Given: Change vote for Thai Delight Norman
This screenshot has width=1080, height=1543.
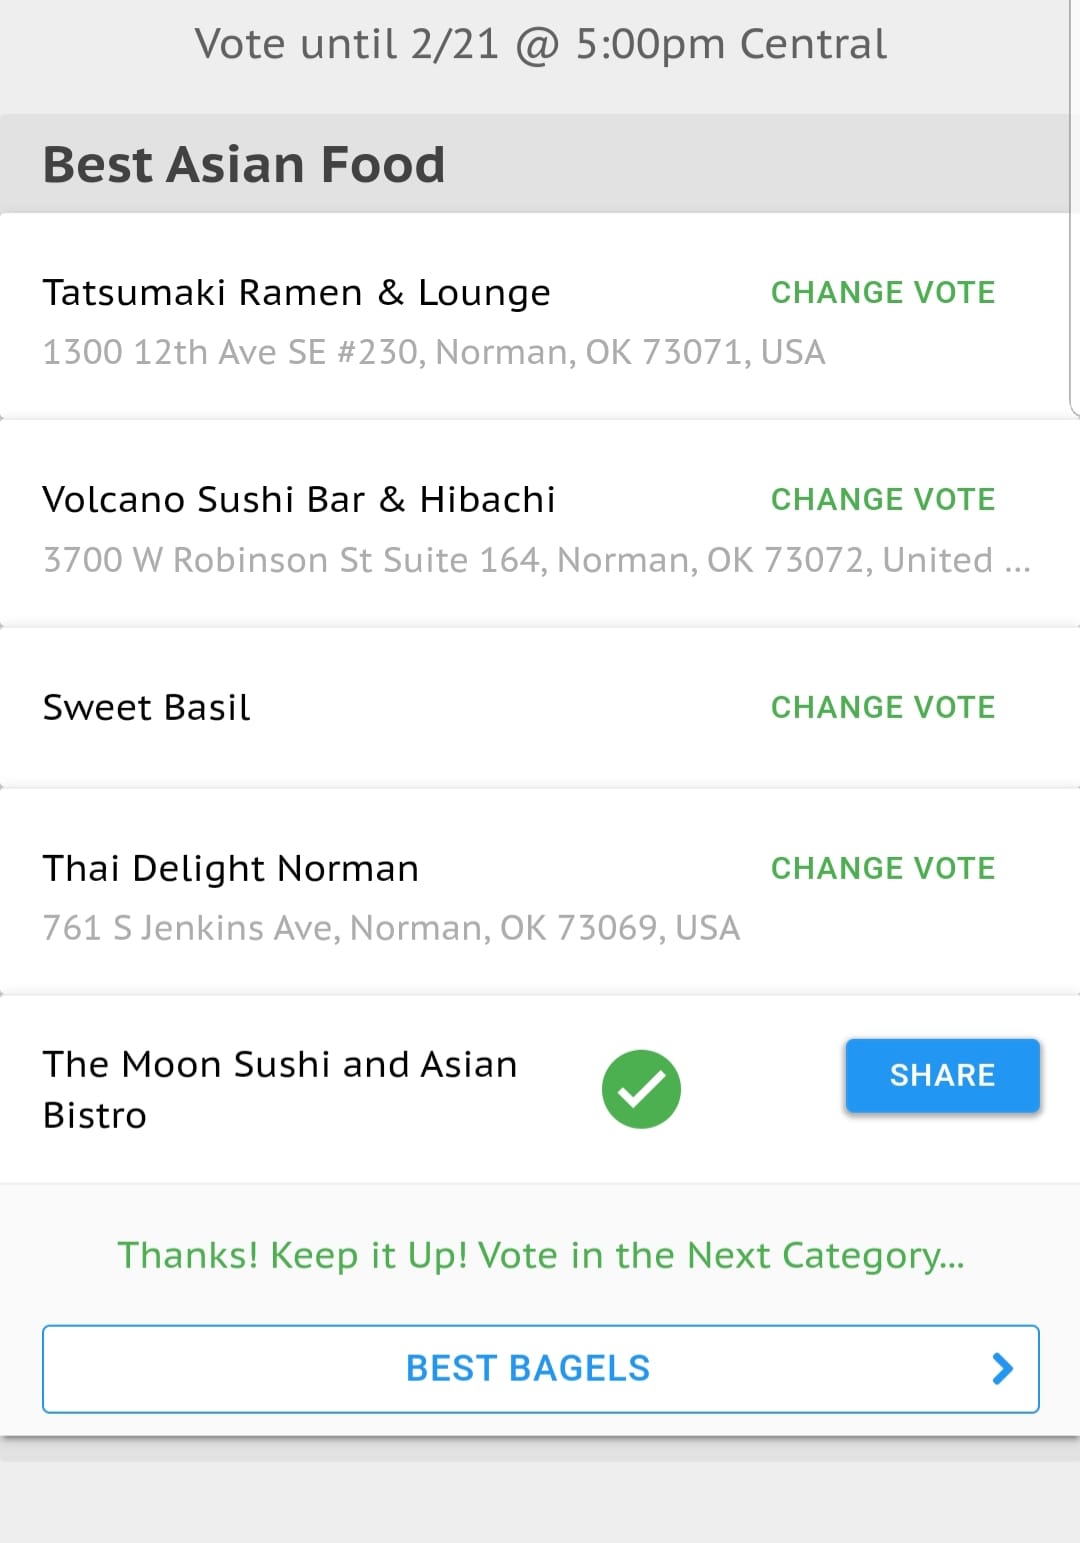Looking at the screenshot, I should pyautogui.click(x=883, y=868).
